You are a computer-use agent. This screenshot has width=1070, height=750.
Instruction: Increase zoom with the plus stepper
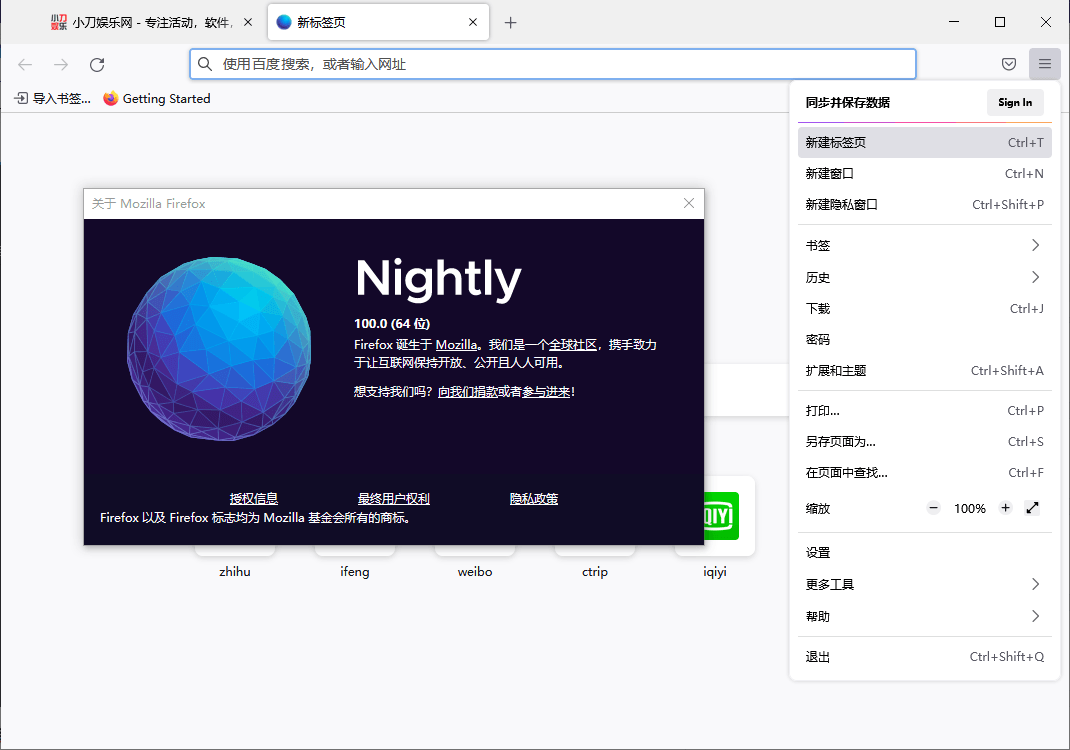1005,508
